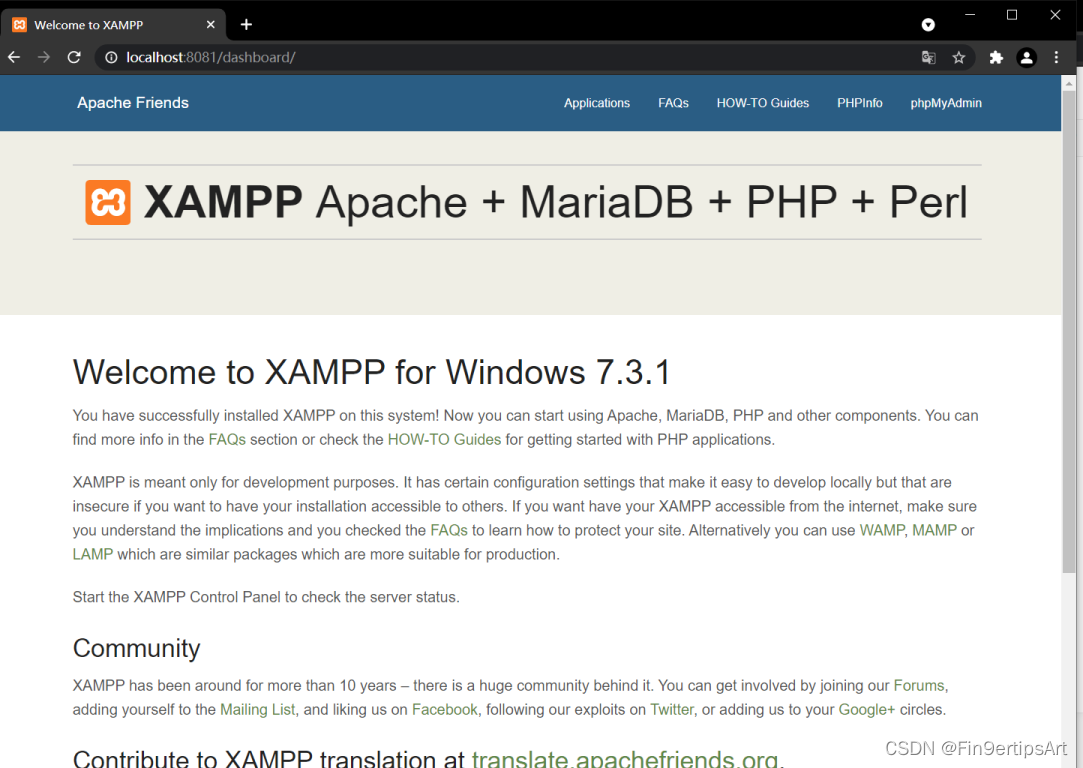
Task: Open a new browser tab
Action: click(x=246, y=25)
